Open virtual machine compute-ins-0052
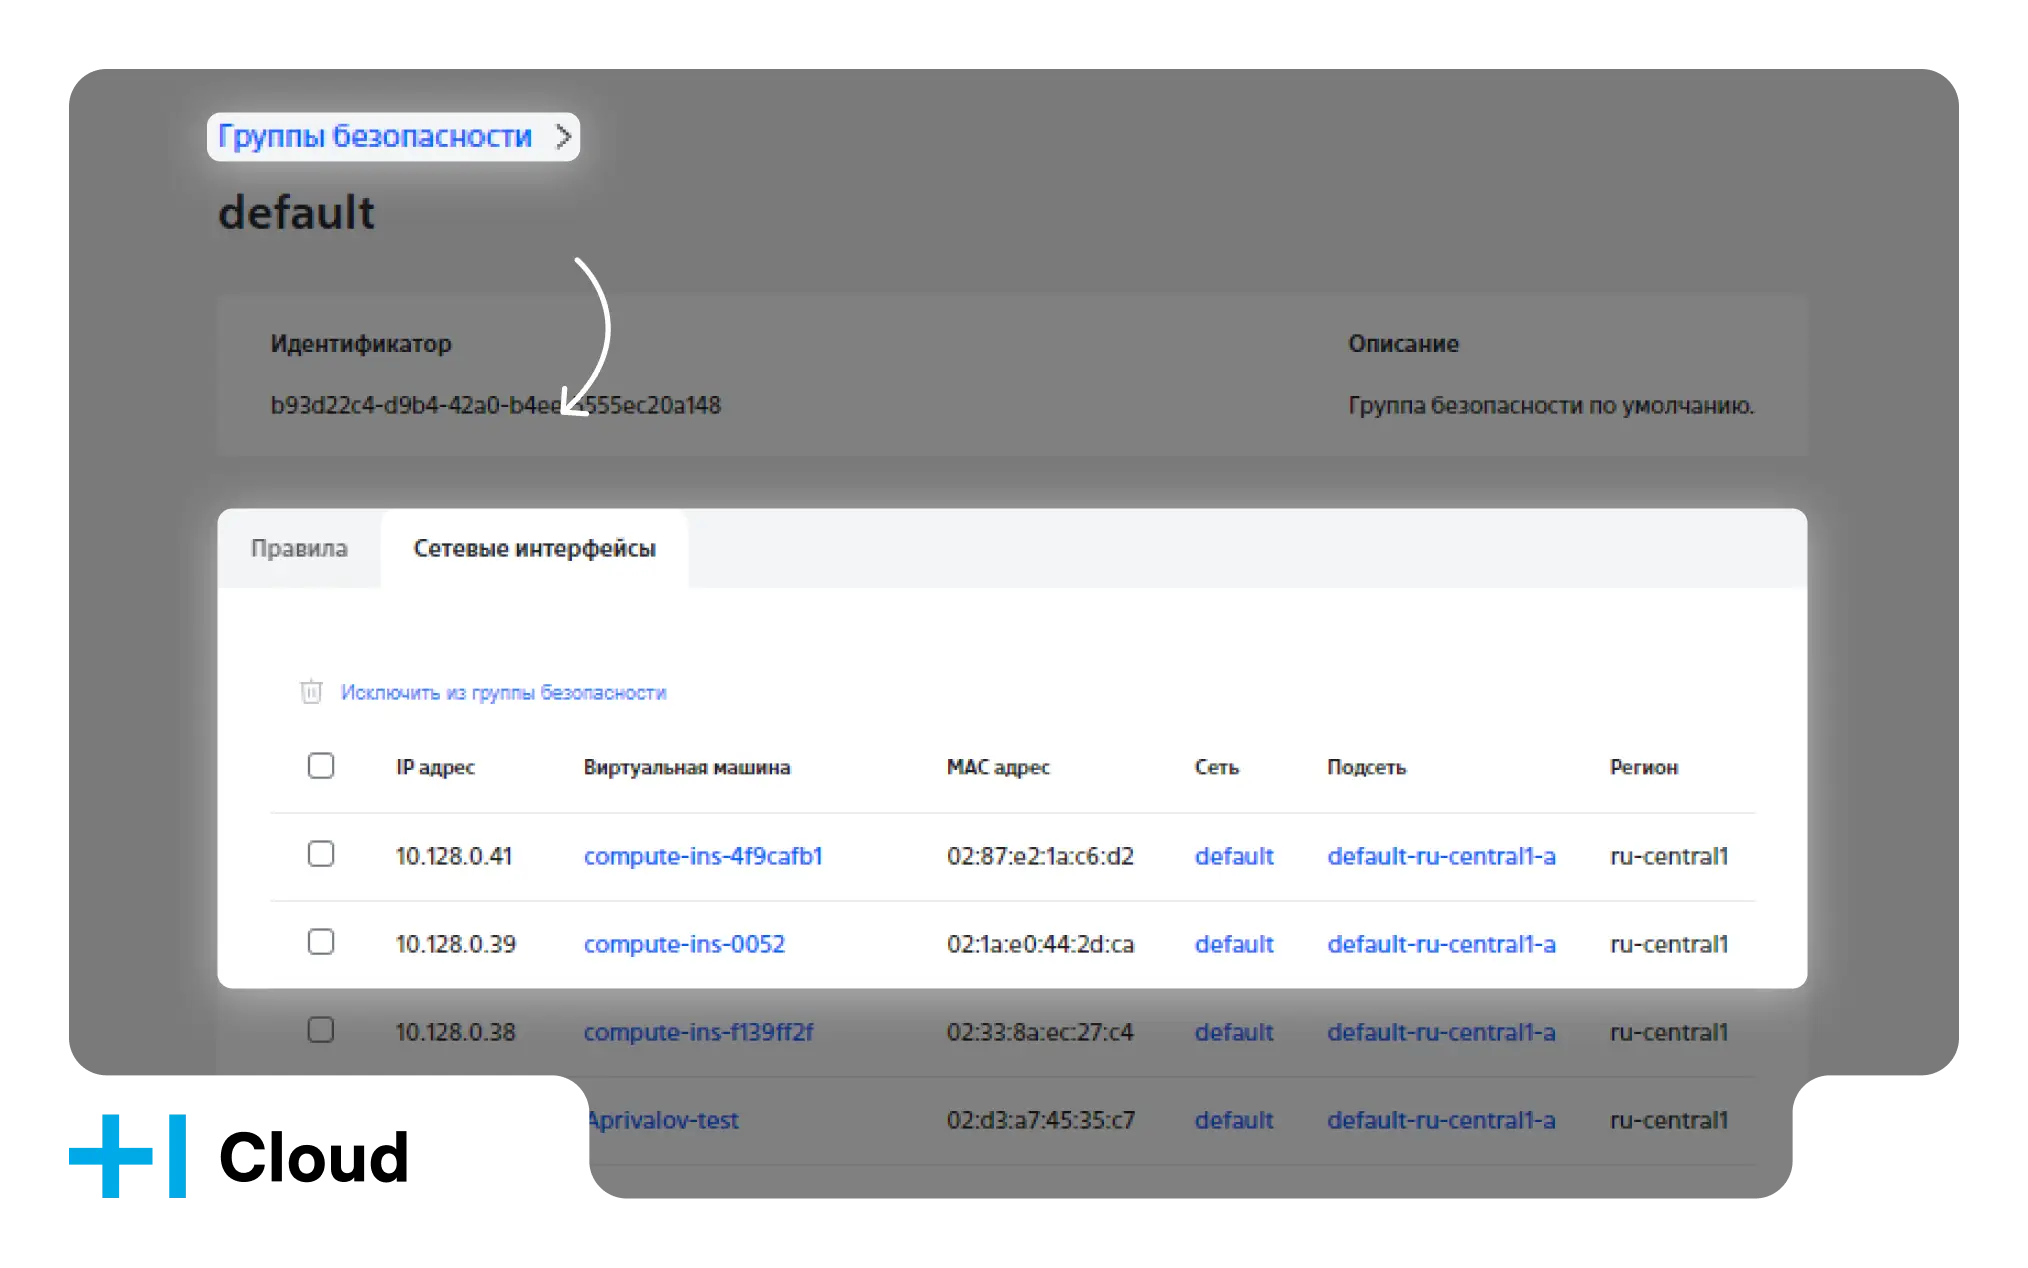Viewport: 2028px width, 1268px height. [x=684, y=944]
